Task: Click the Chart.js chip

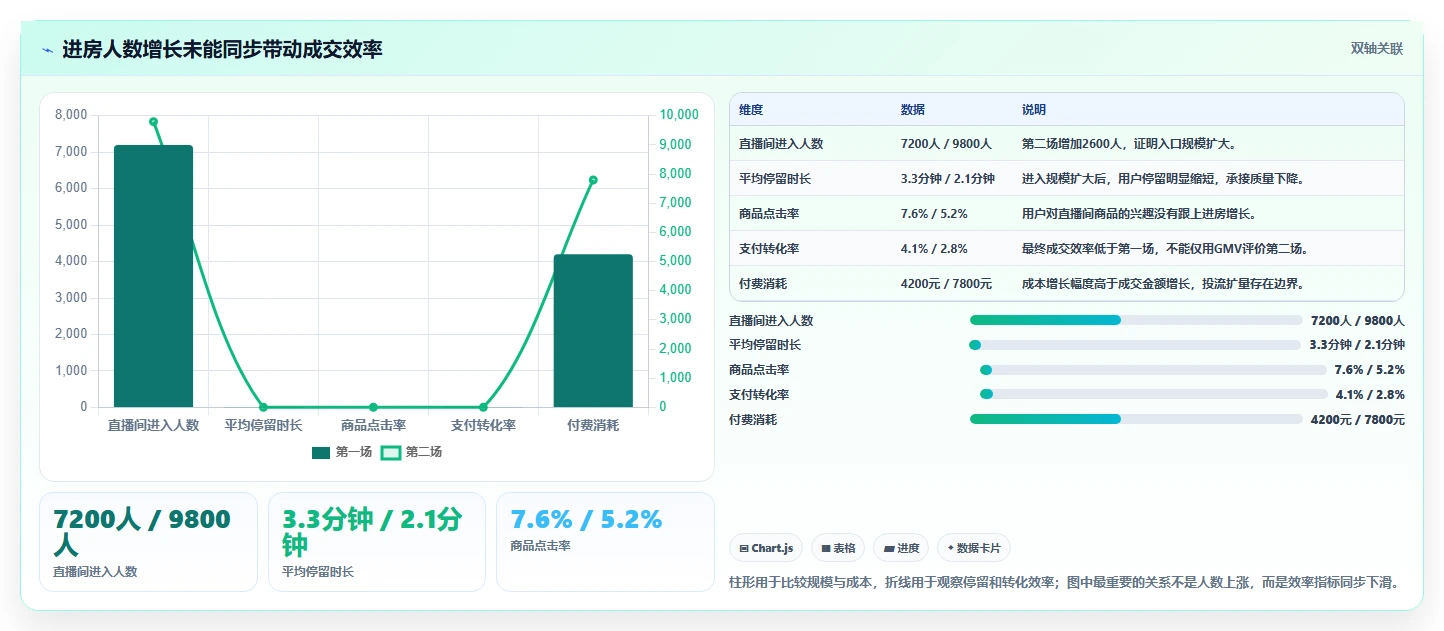Action: click(x=766, y=548)
